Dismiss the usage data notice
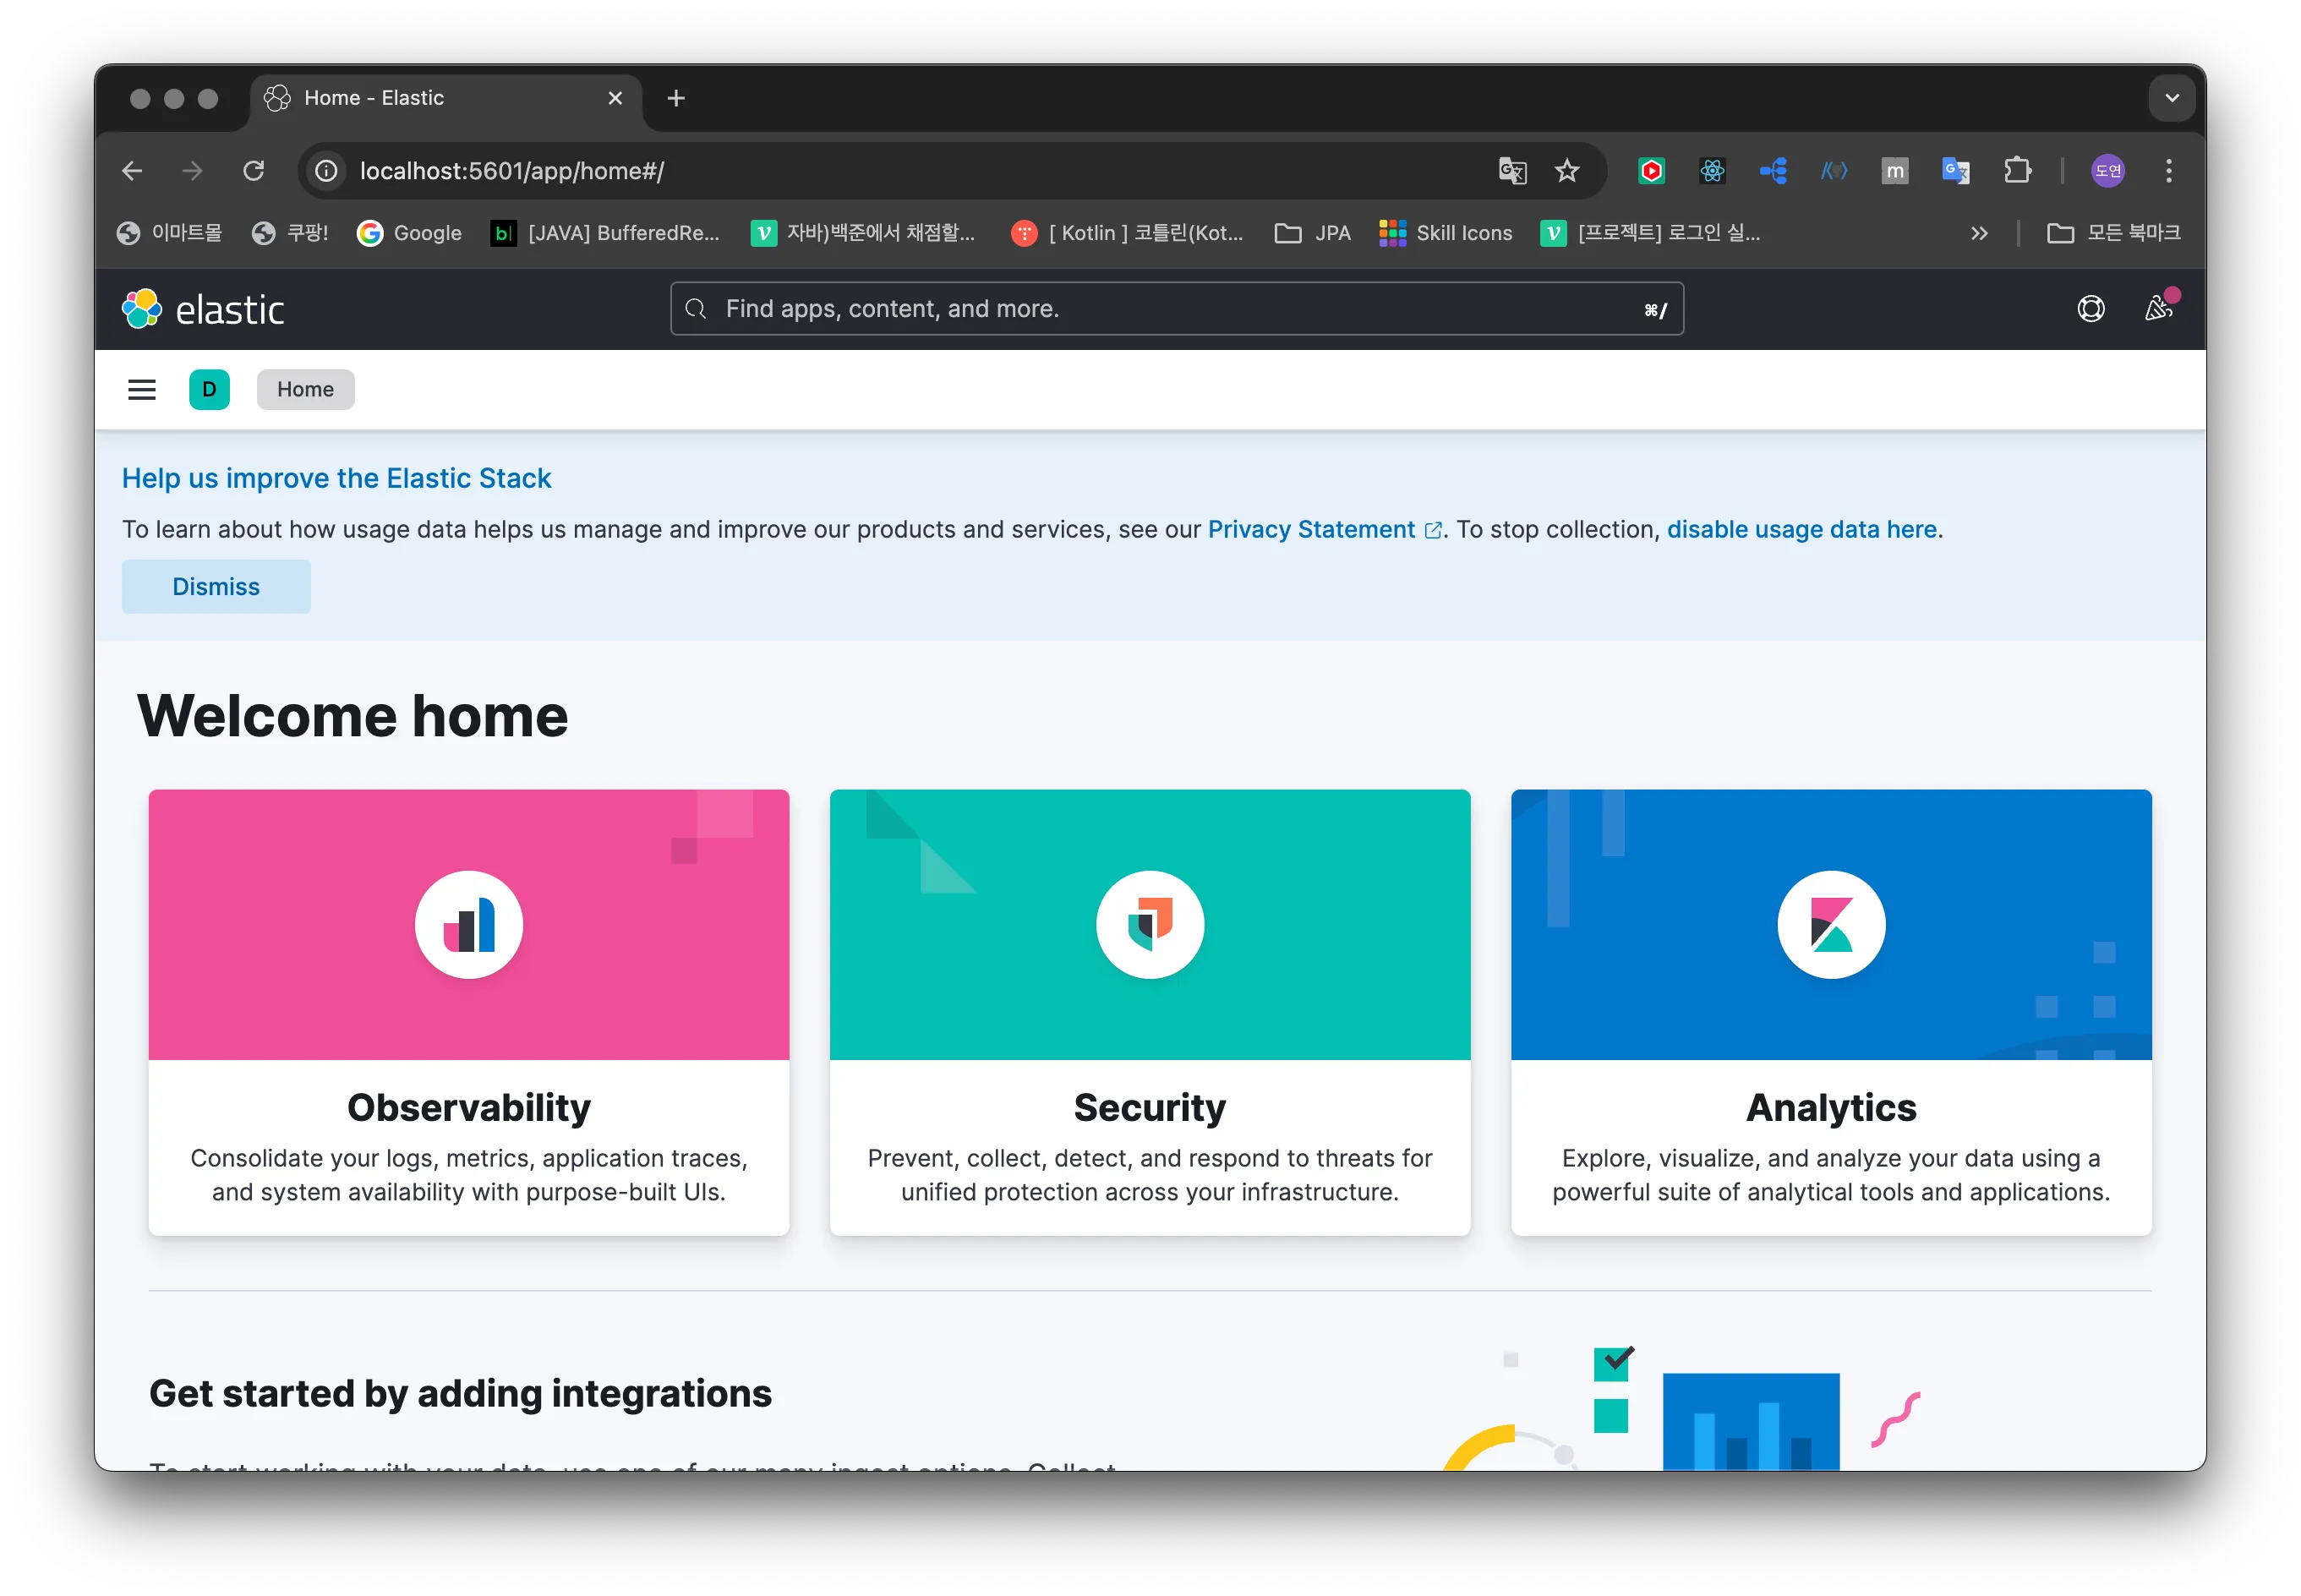 [x=216, y=587]
